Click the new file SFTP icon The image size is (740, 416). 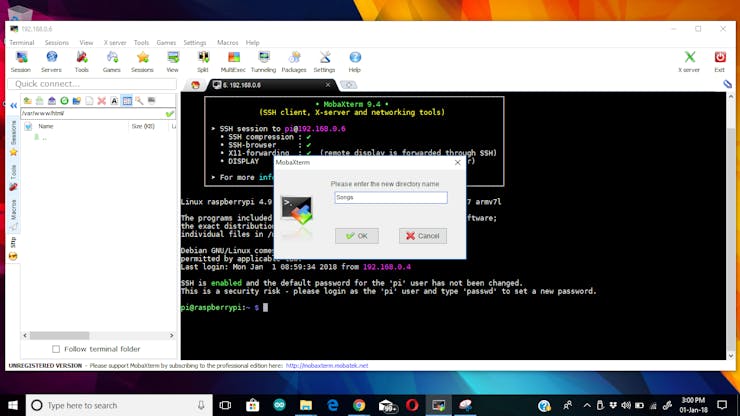tap(89, 101)
